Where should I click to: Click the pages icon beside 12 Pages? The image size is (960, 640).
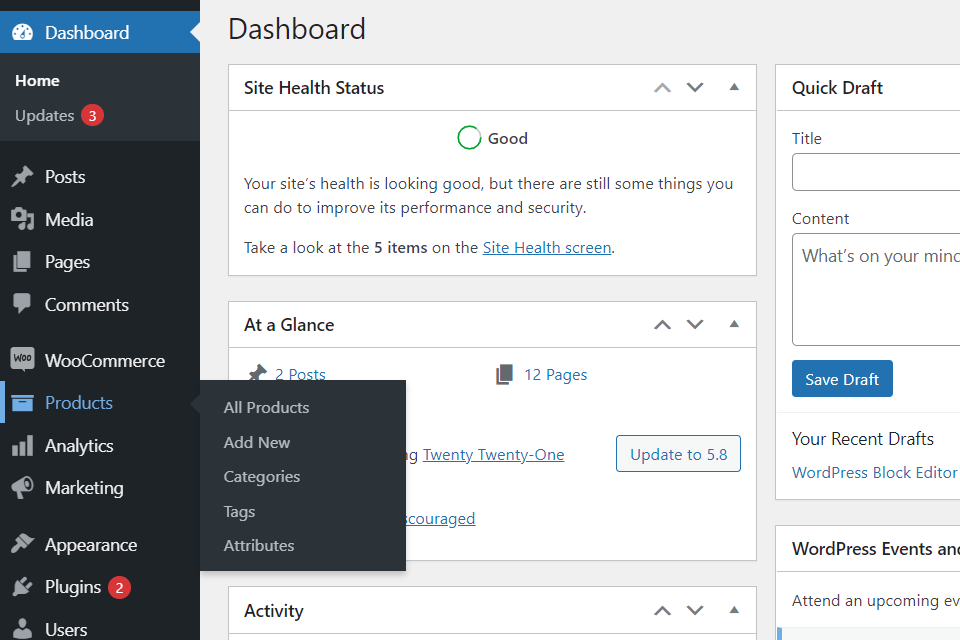[504, 374]
